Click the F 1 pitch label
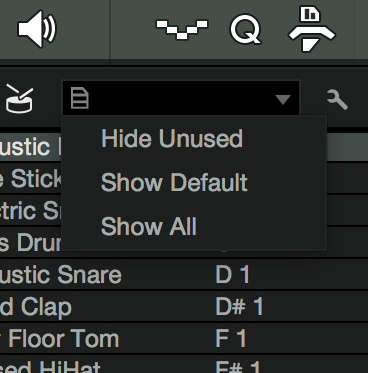Screen dimensions: 368x373 (231, 338)
